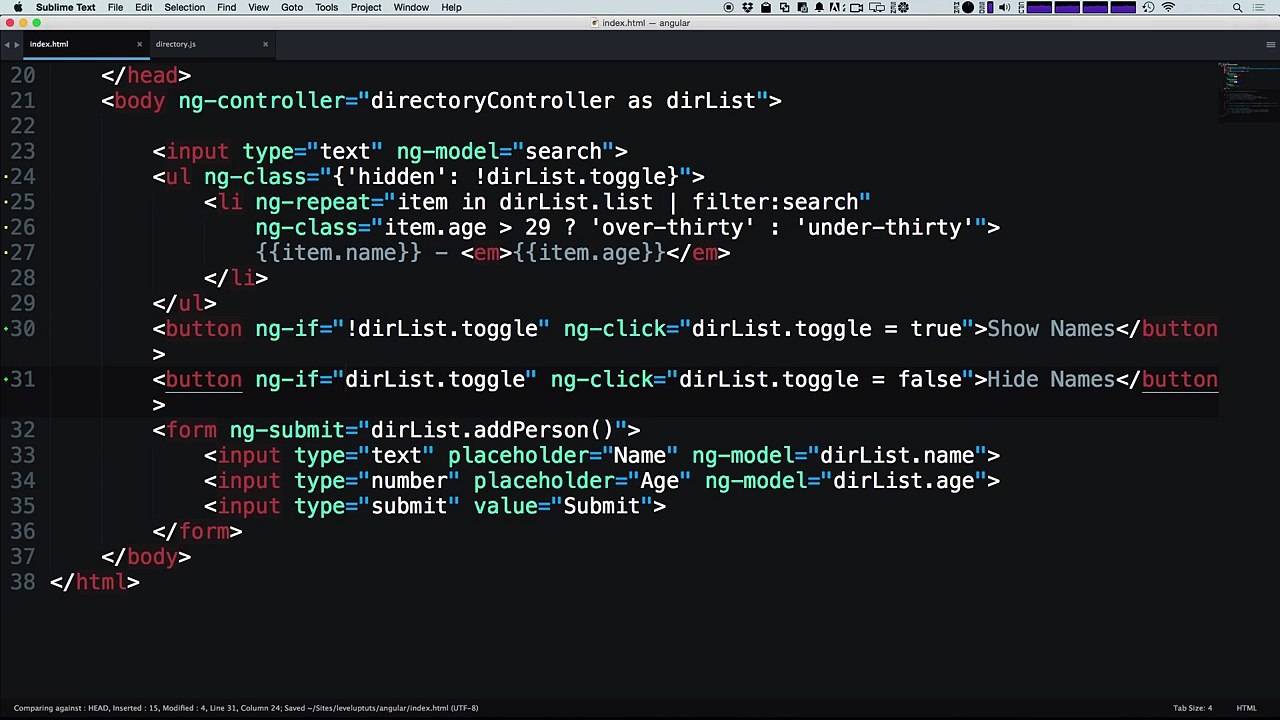Go to next tab with right arrow
This screenshot has width=1280, height=720.
tap(17, 44)
